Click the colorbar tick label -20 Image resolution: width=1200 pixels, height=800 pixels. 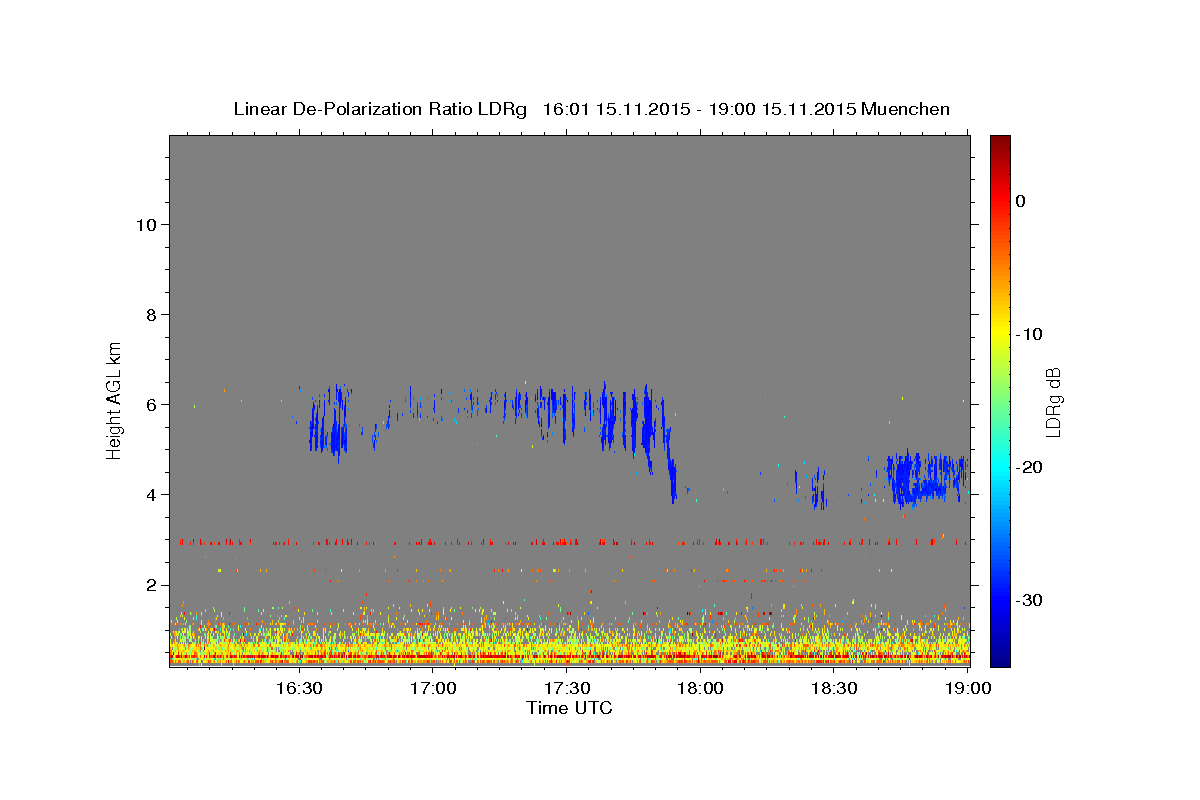tap(1030, 467)
